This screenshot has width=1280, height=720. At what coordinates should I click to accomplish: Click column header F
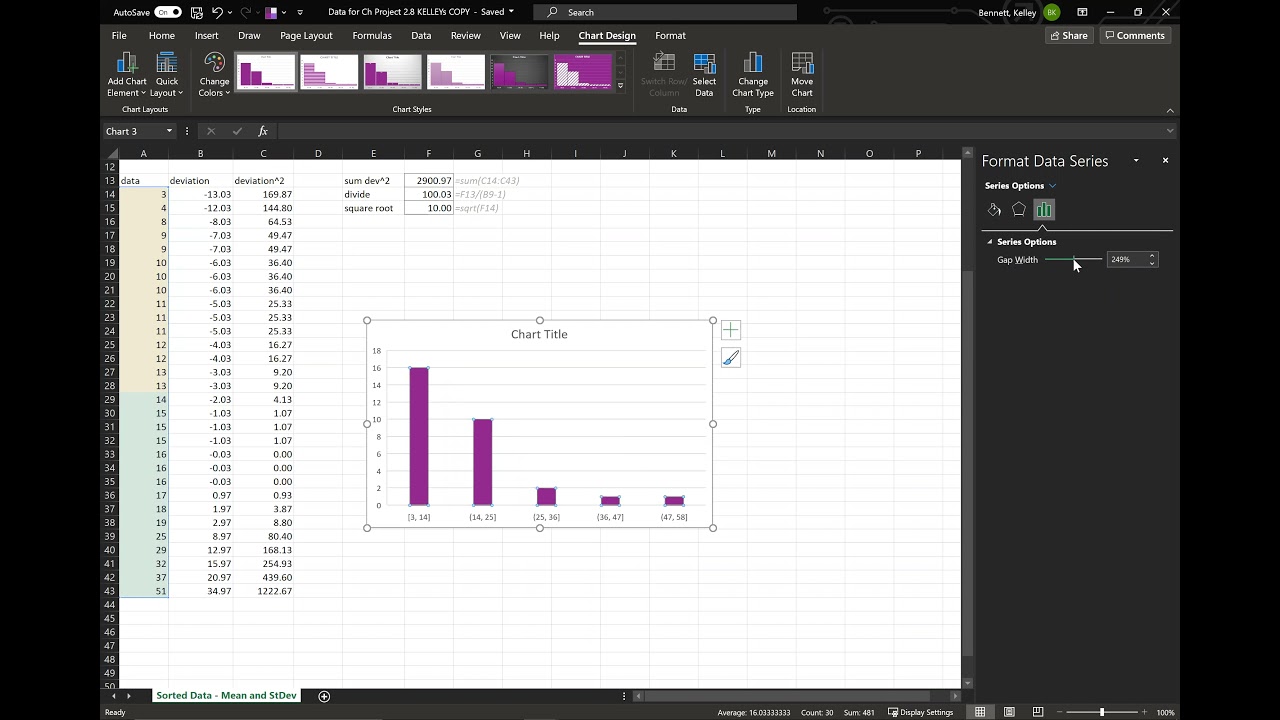click(x=428, y=153)
